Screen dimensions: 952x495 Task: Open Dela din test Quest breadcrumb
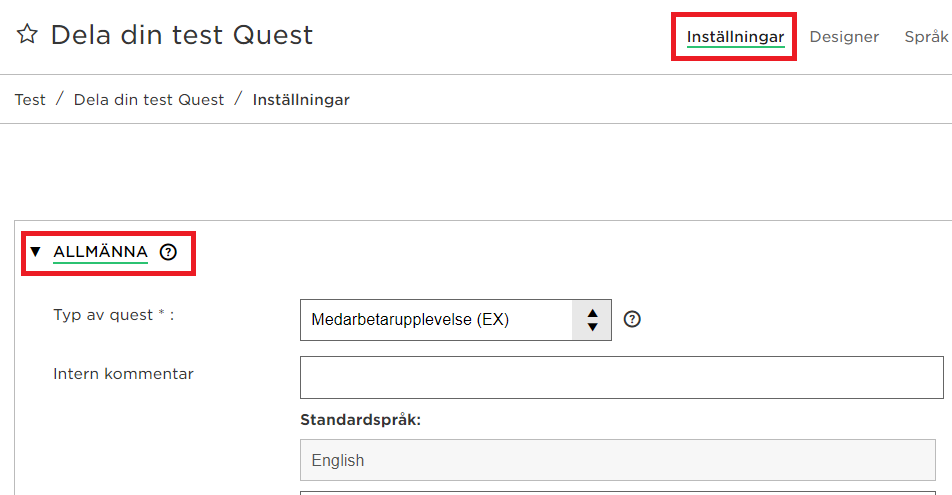[x=149, y=100]
